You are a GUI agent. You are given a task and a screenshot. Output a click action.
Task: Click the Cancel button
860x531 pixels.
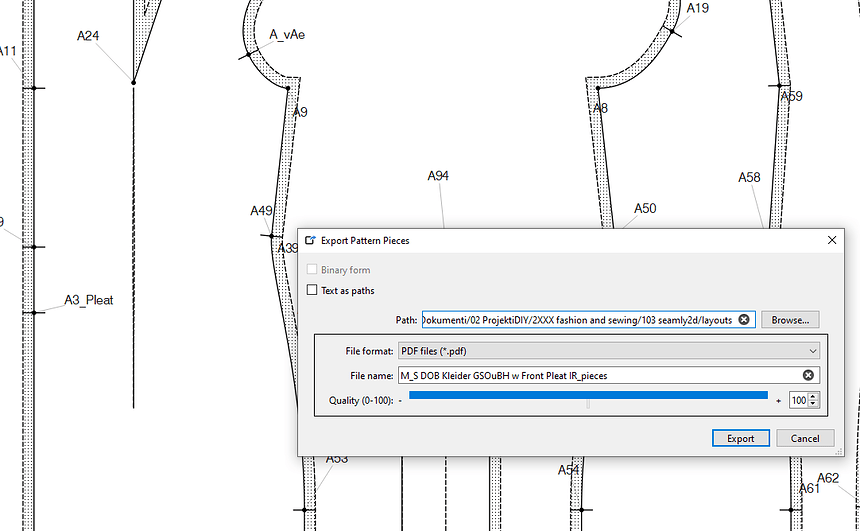tap(805, 438)
